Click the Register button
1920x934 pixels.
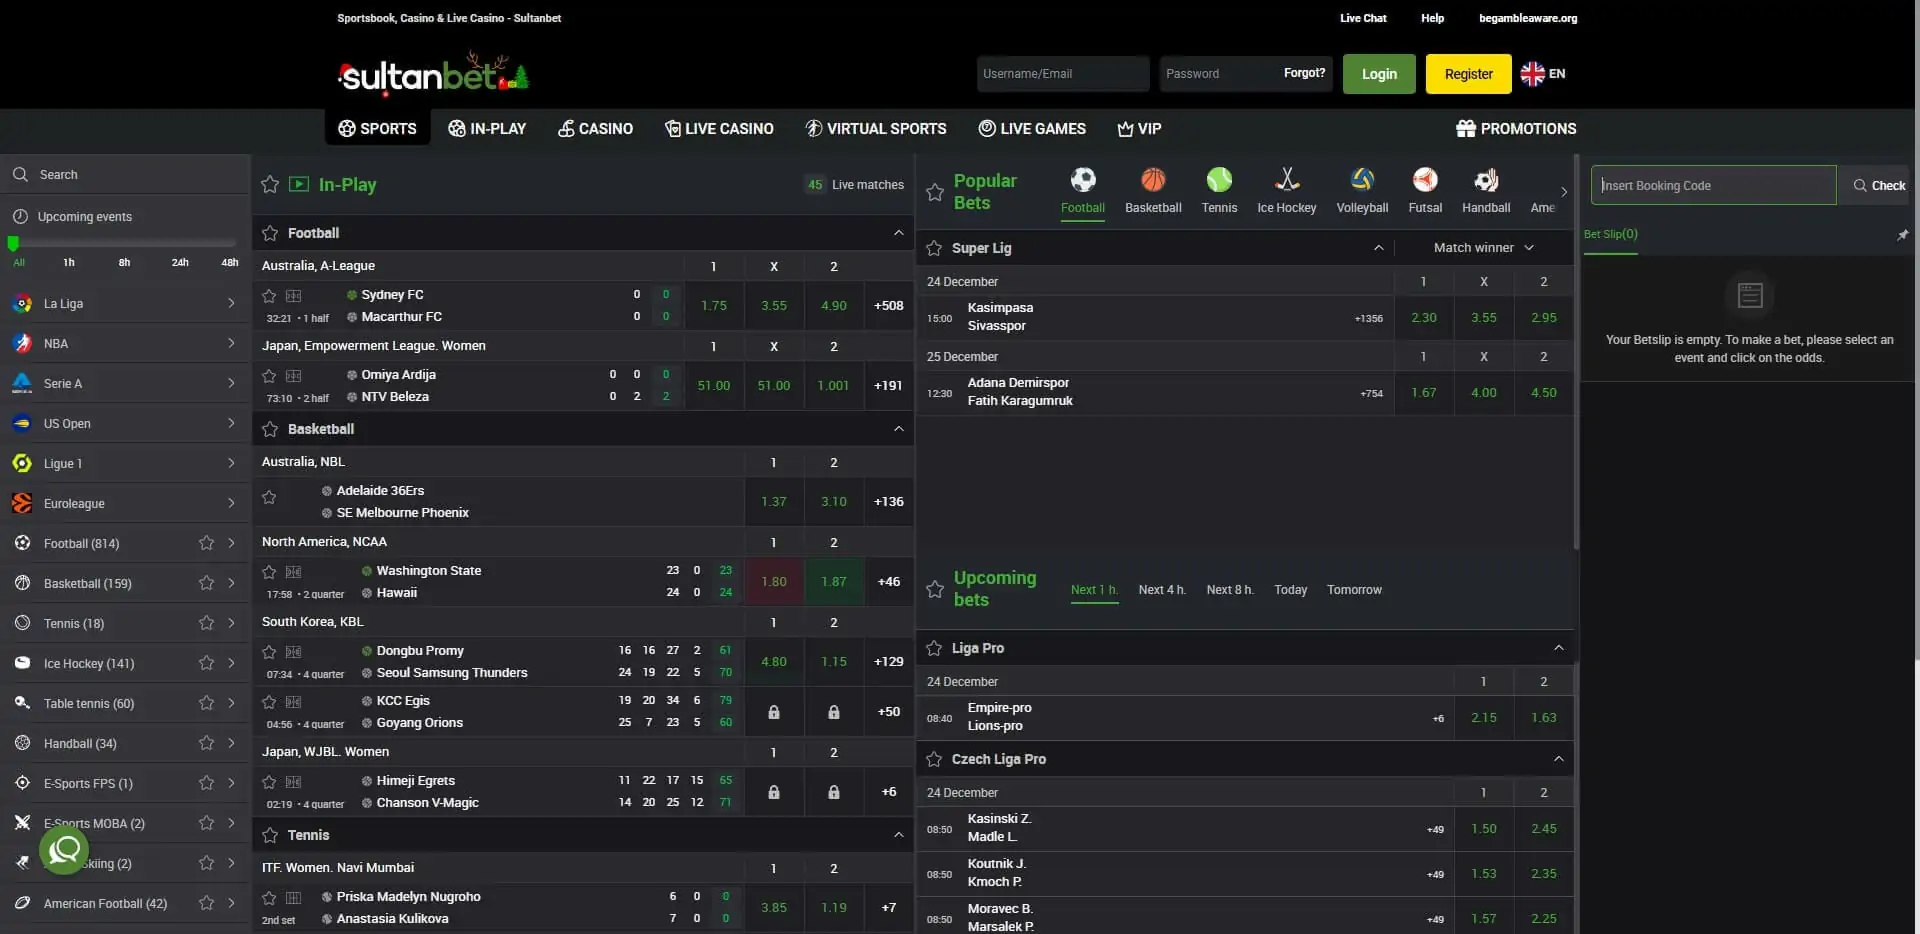click(1468, 73)
